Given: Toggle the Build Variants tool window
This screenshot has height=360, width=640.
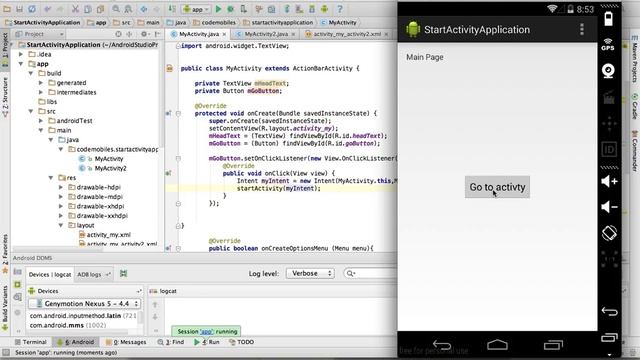Looking at the screenshot, I should [x=5, y=307].
